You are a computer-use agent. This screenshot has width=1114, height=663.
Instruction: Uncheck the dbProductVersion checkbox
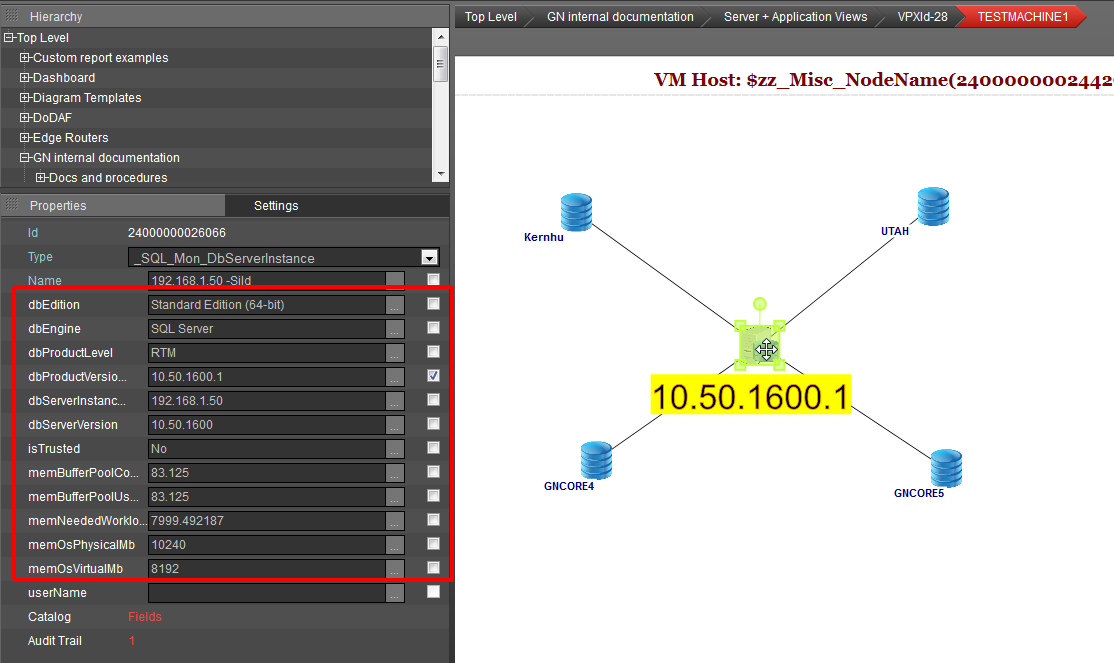433,376
